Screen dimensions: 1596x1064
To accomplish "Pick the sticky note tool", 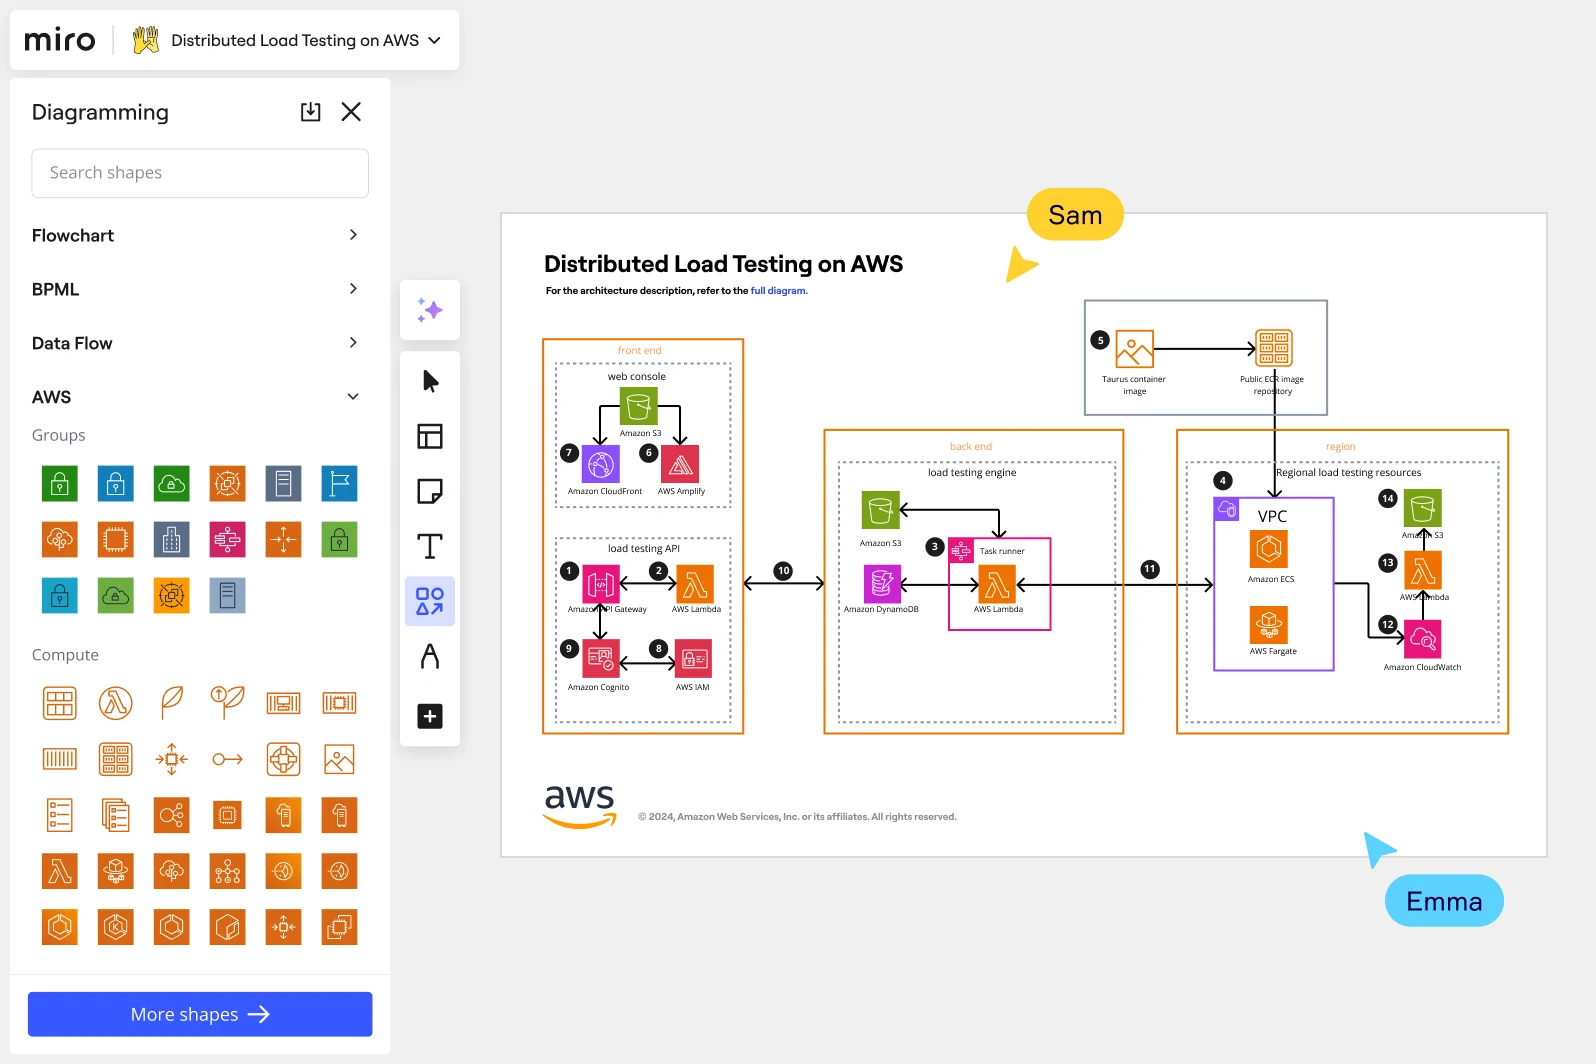I will pos(430,491).
